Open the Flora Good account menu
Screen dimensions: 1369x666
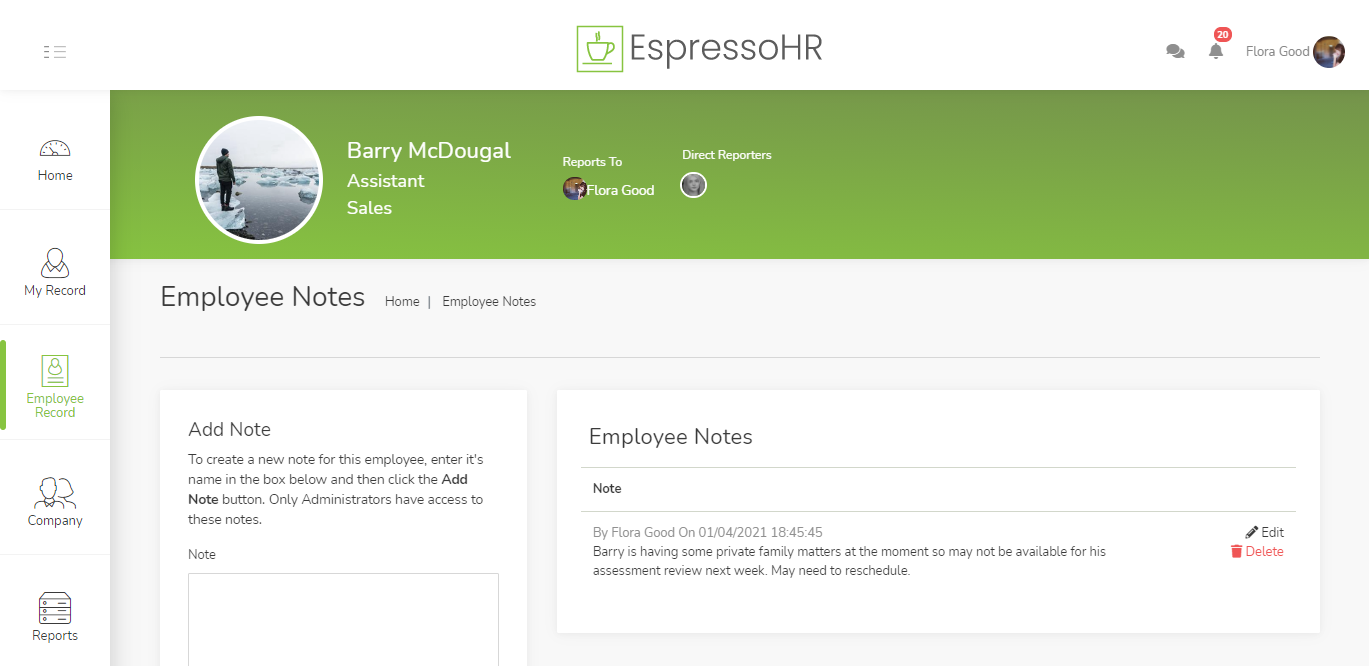coord(1277,50)
